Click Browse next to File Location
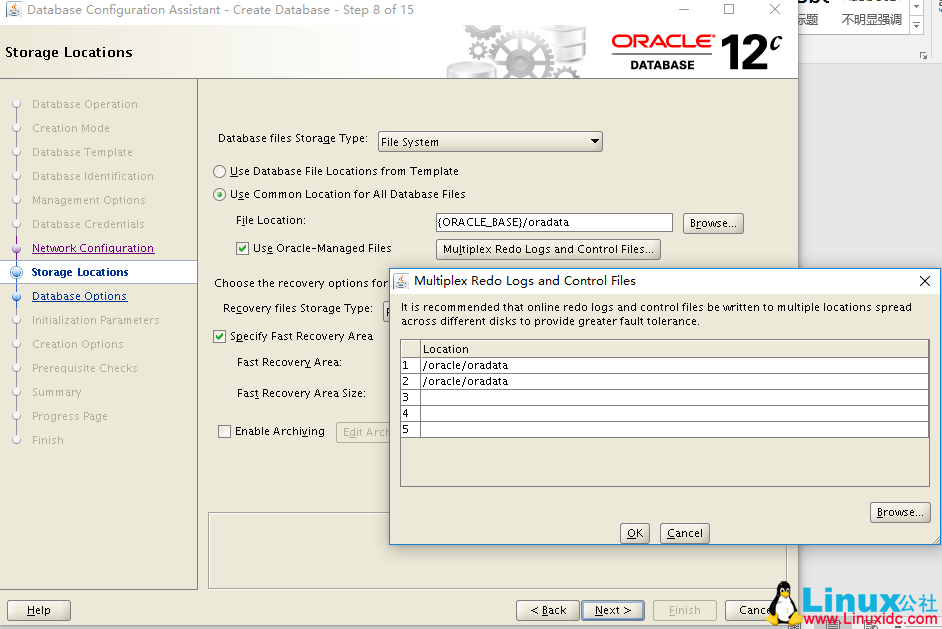 click(712, 222)
